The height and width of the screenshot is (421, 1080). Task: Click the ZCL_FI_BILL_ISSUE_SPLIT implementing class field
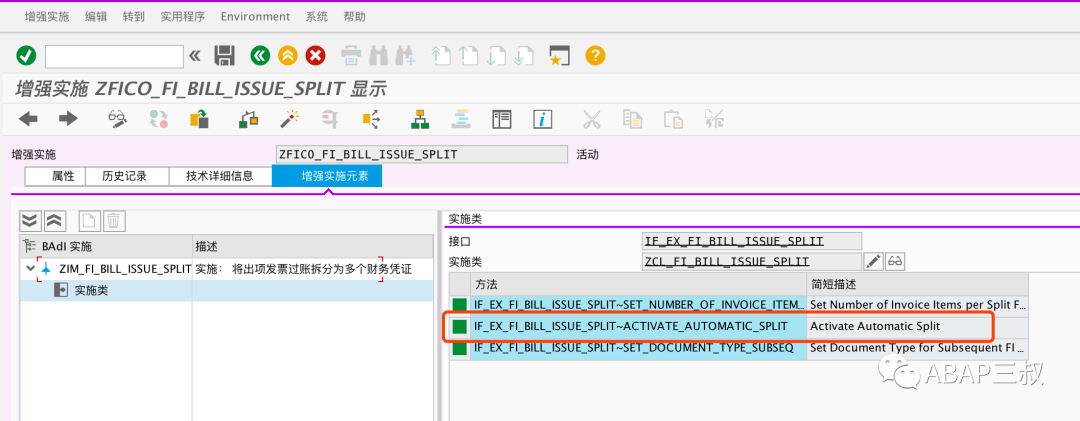tap(751, 261)
